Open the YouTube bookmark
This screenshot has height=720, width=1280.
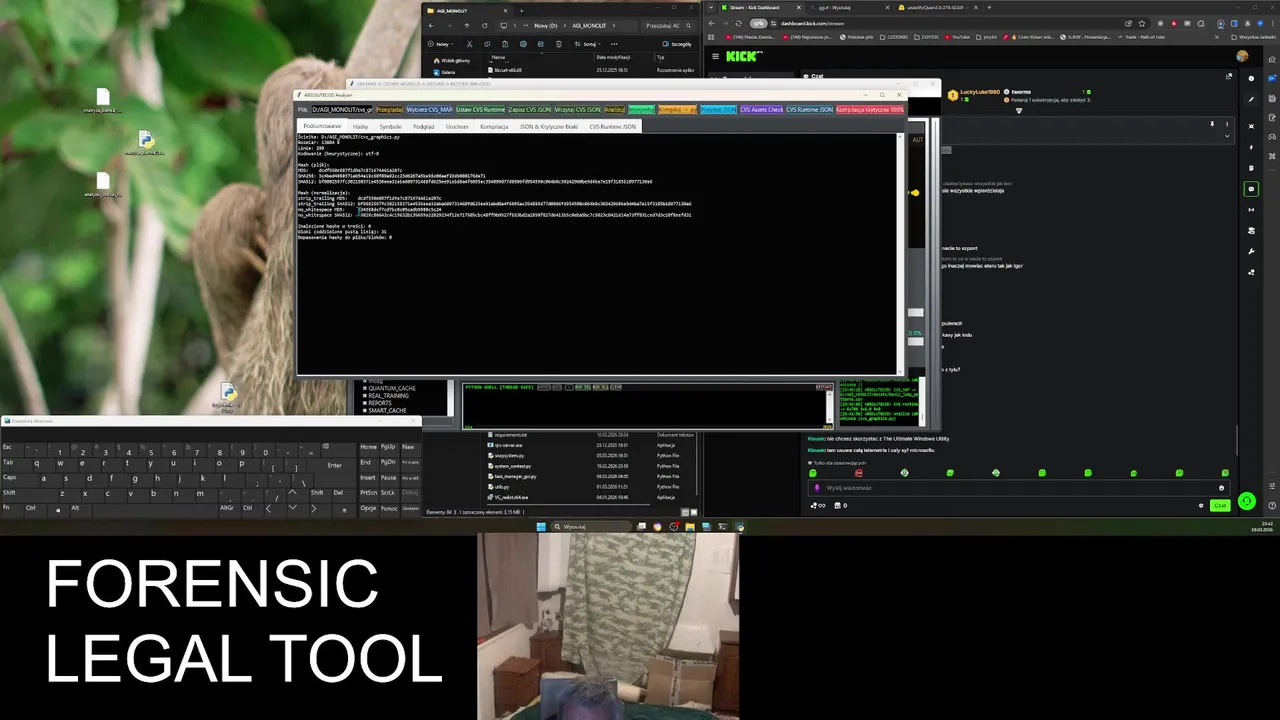(956, 37)
